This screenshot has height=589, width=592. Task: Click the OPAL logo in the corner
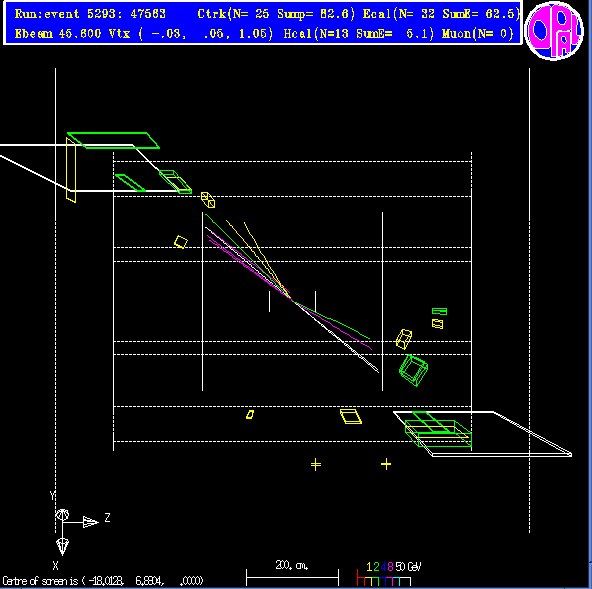(x=553, y=31)
